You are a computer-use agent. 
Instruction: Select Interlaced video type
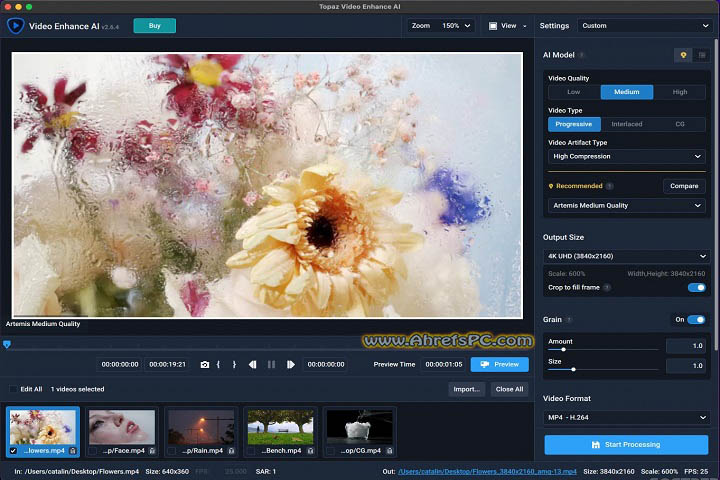tap(627, 124)
